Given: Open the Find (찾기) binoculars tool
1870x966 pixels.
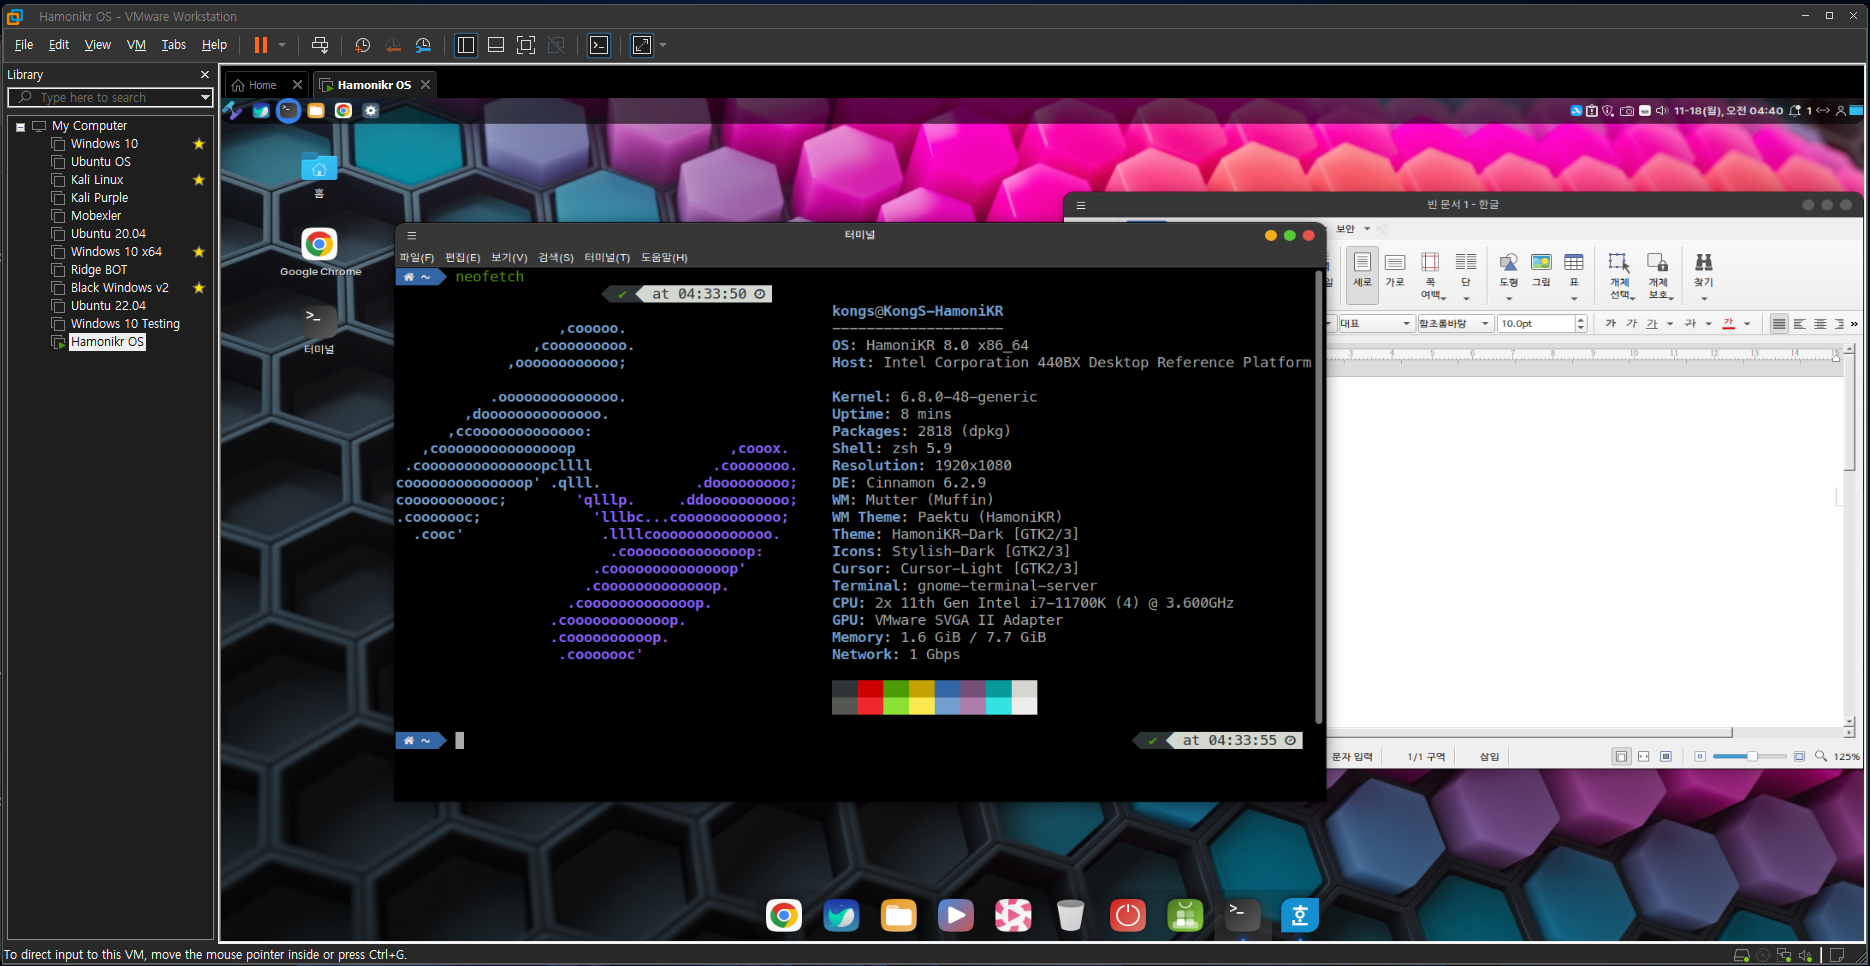Looking at the screenshot, I should point(1704,275).
